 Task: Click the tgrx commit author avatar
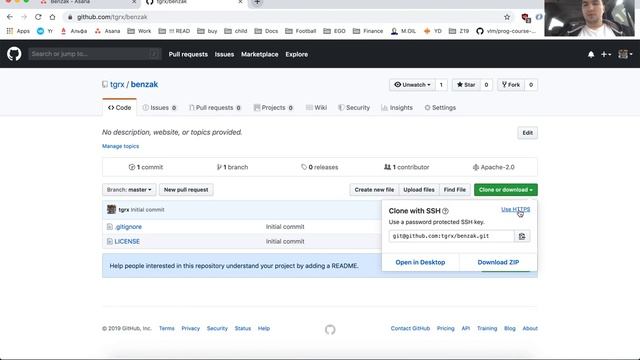pos(111,209)
